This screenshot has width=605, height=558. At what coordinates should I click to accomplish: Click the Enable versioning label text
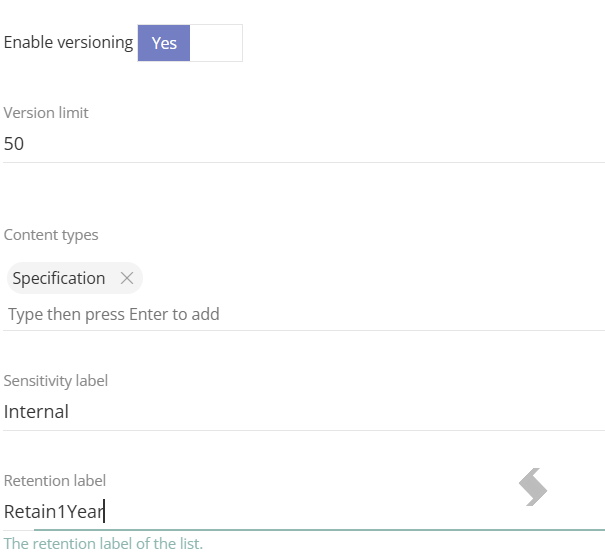(68, 42)
